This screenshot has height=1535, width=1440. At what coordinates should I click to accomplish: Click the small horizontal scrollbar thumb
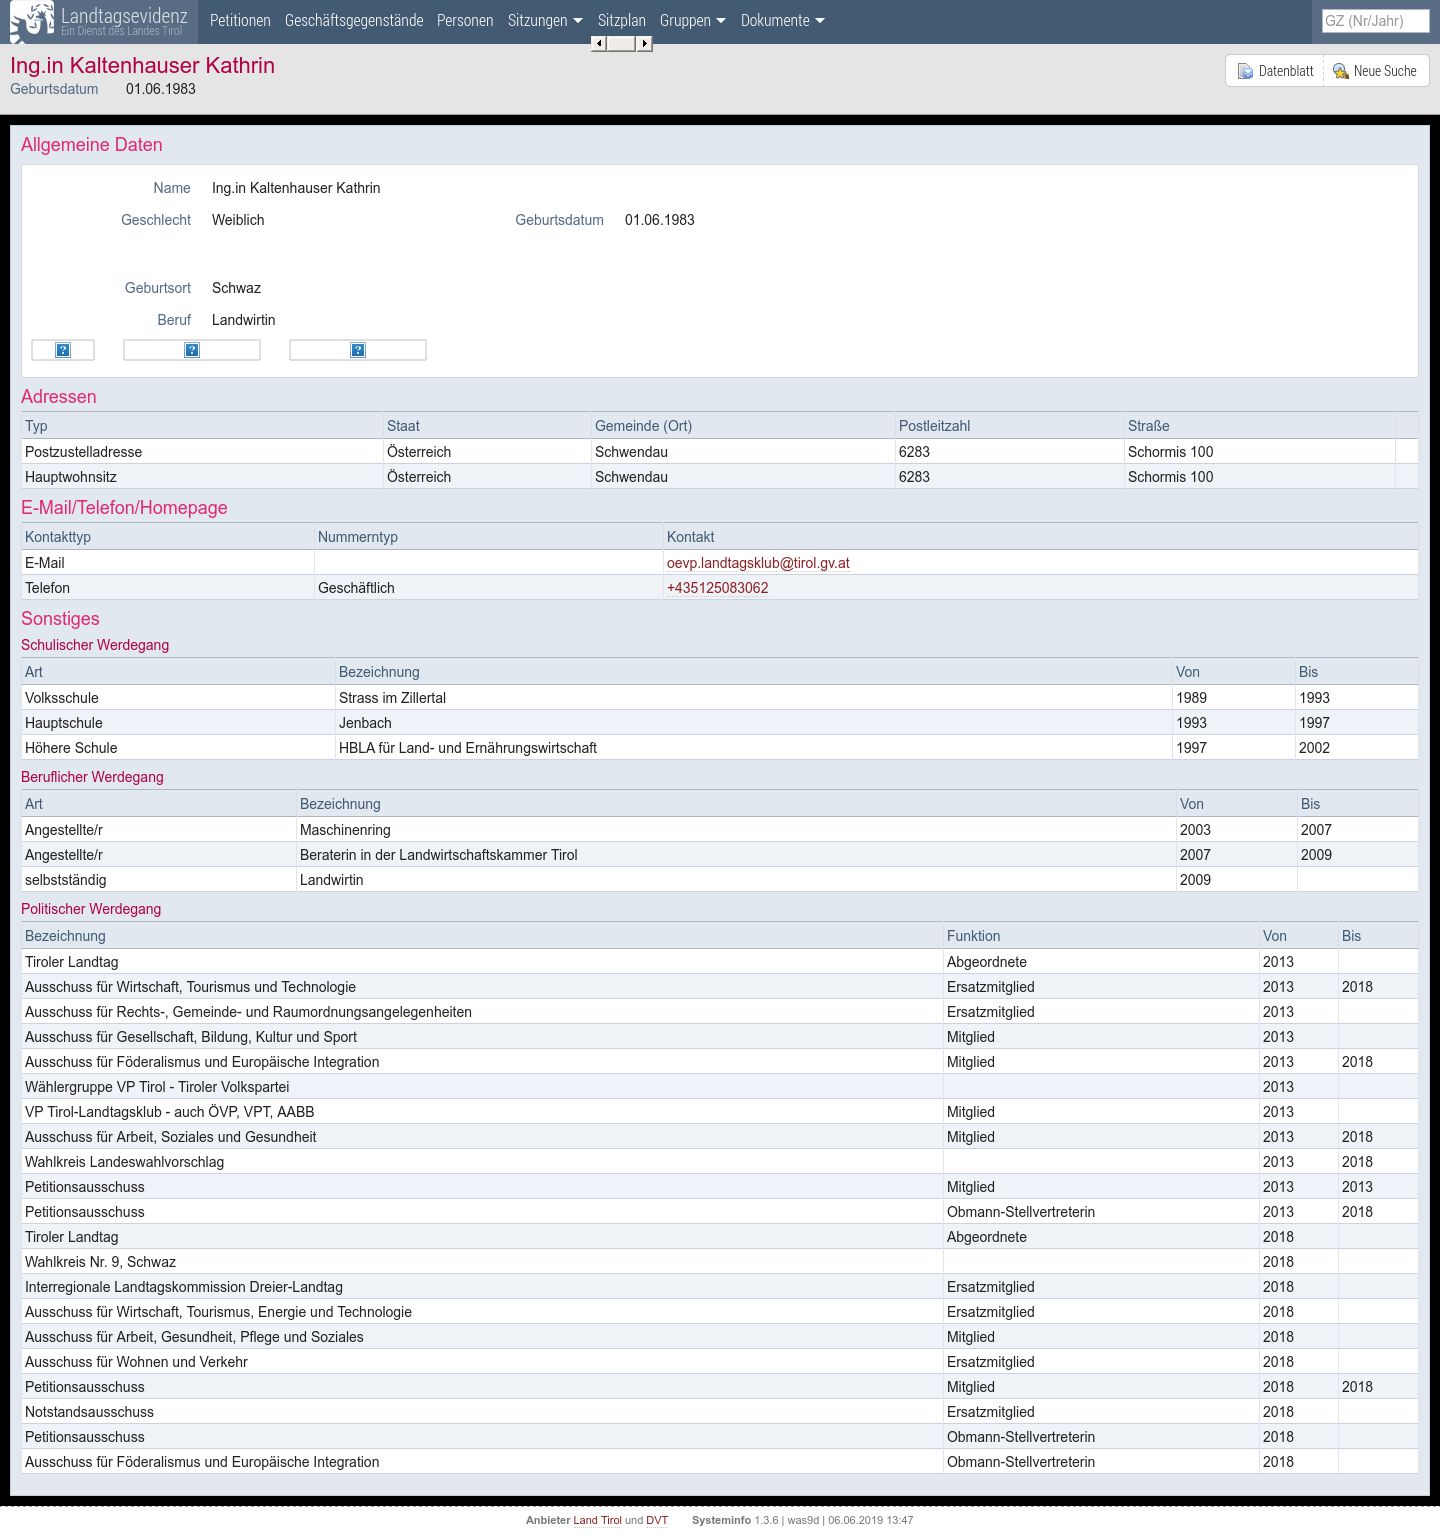(621, 43)
